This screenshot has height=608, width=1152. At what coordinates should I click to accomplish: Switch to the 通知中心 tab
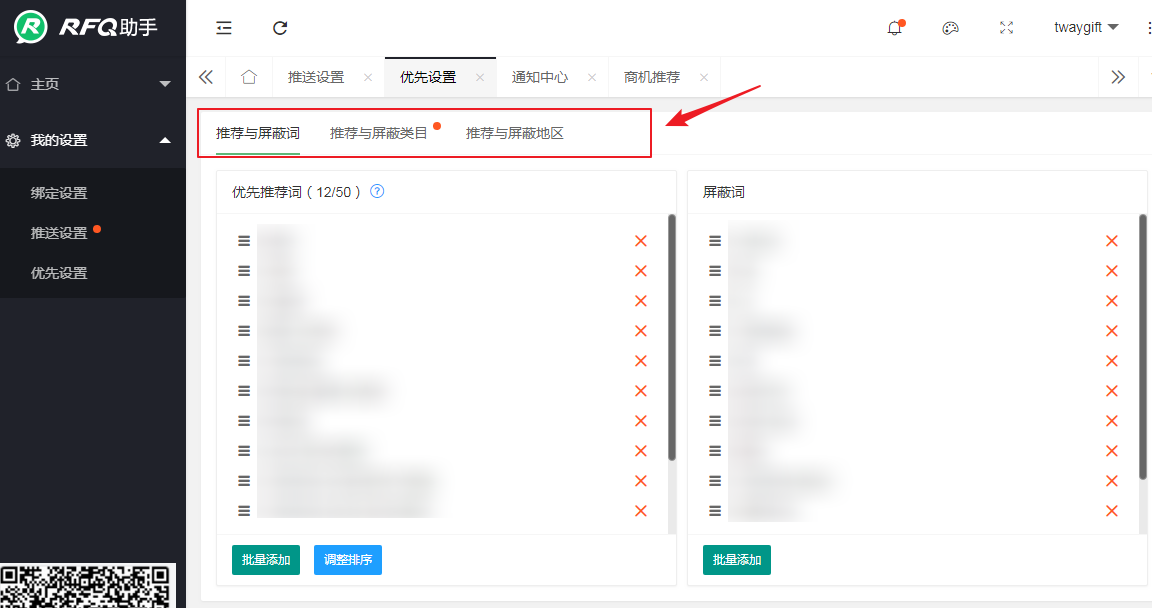(x=540, y=77)
